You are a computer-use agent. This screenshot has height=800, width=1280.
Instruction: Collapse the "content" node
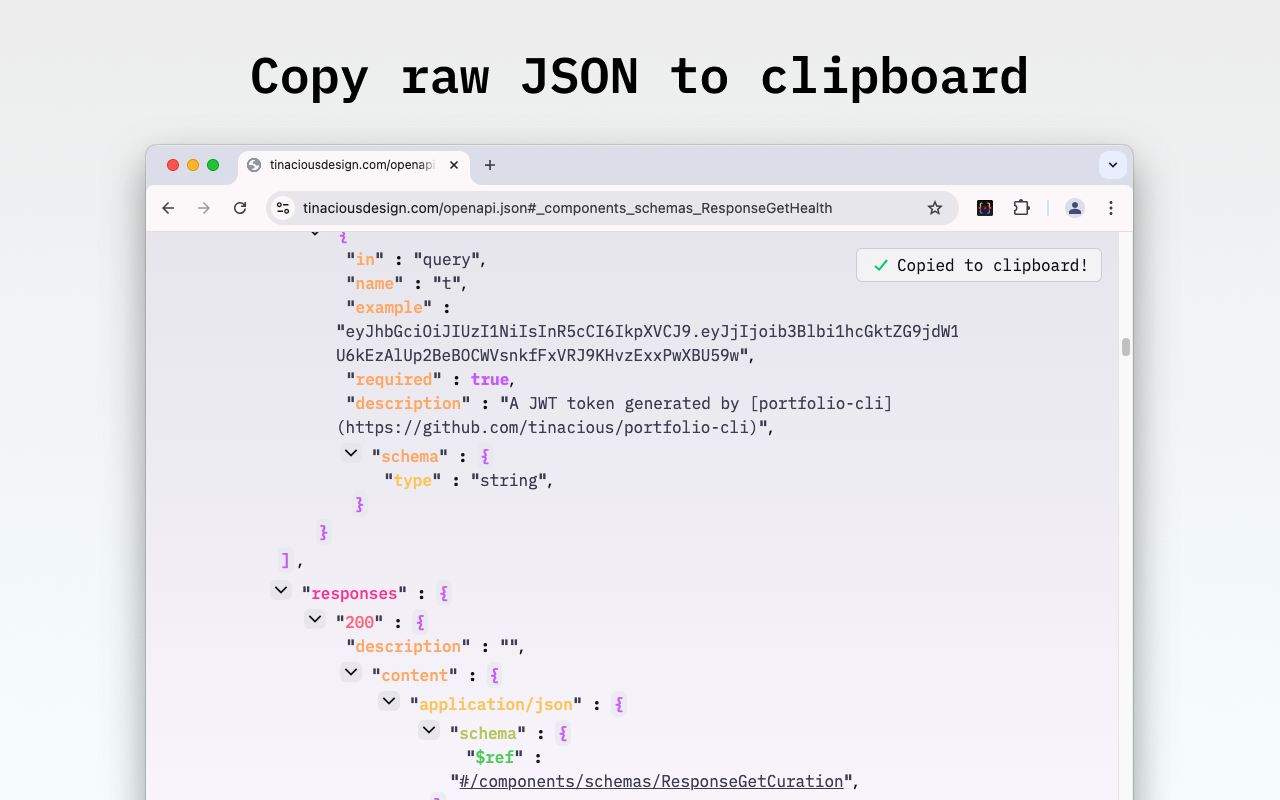click(351, 672)
